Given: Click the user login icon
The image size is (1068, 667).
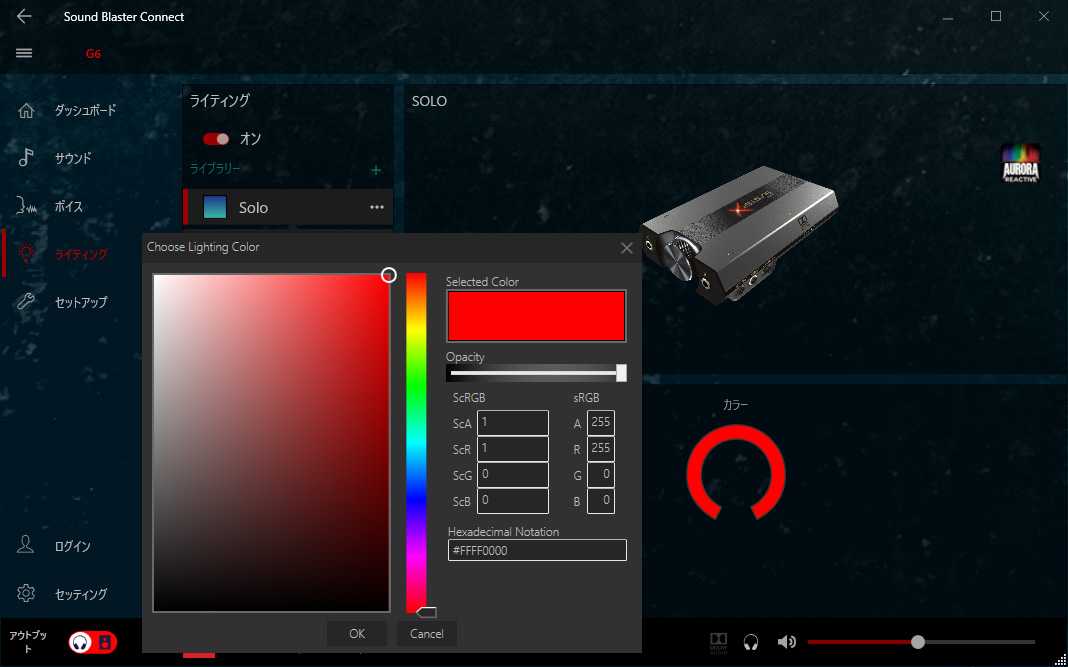Looking at the screenshot, I should [26, 544].
